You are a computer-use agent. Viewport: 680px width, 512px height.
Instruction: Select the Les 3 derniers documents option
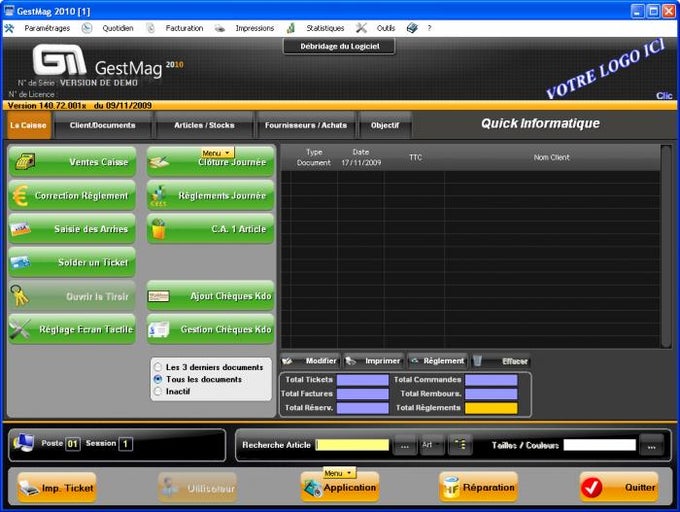(x=158, y=367)
